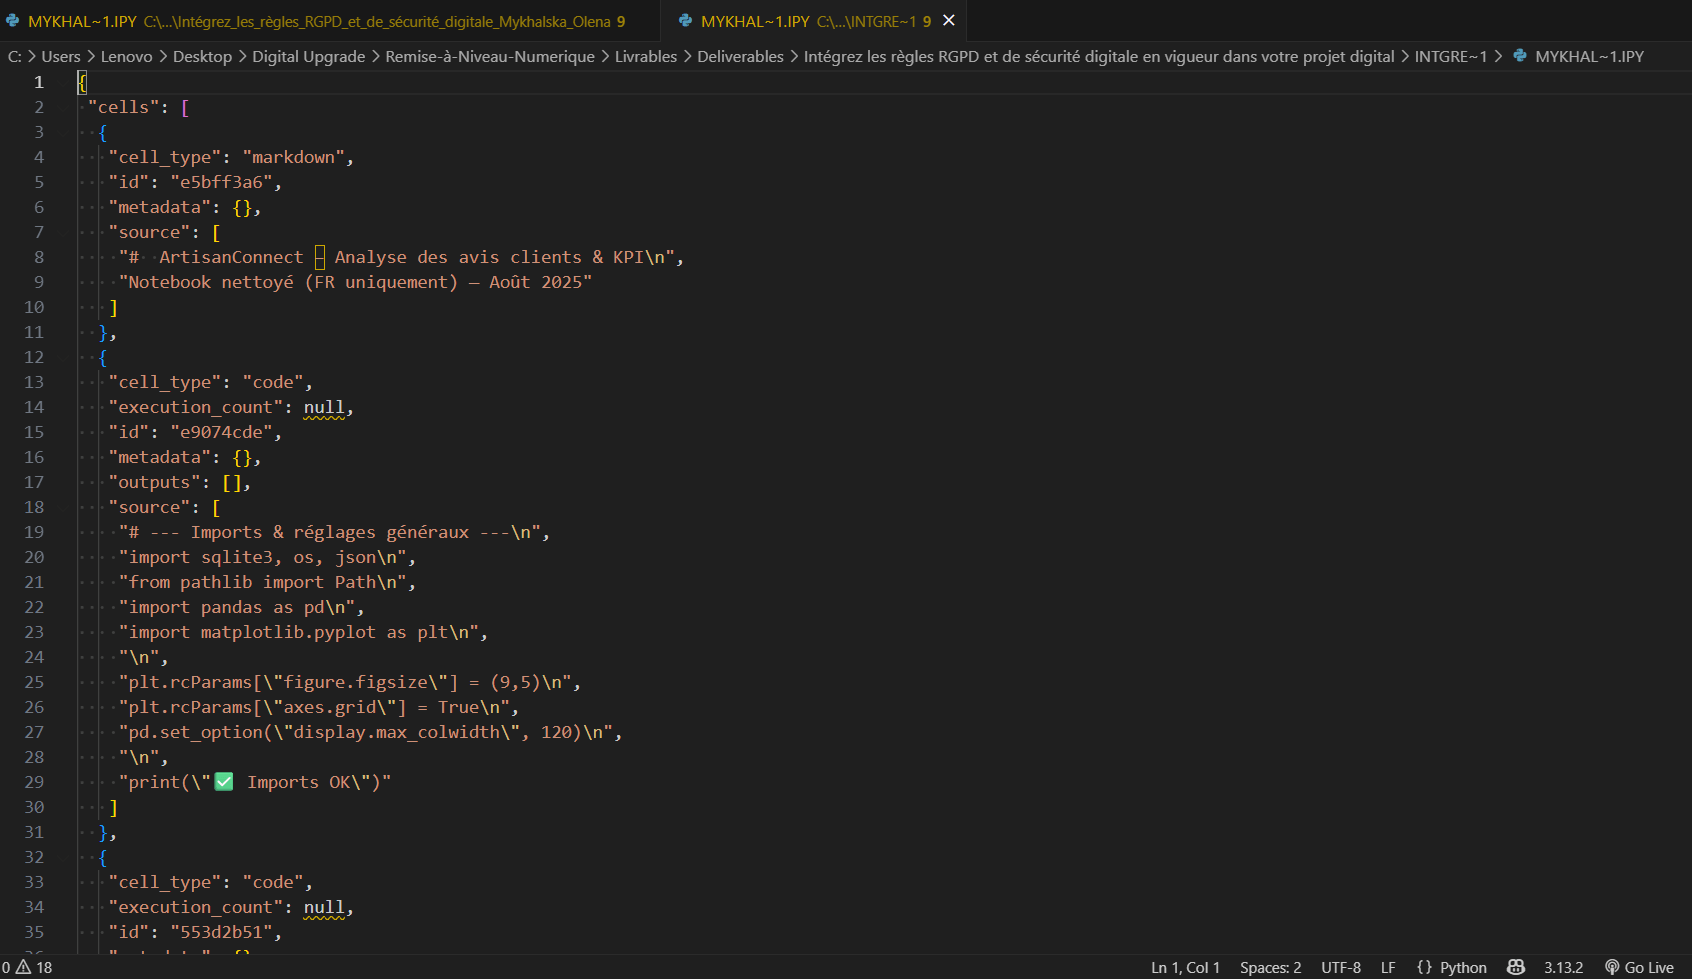The image size is (1692, 979).
Task: Select language mode Python
Action: click(1463, 967)
